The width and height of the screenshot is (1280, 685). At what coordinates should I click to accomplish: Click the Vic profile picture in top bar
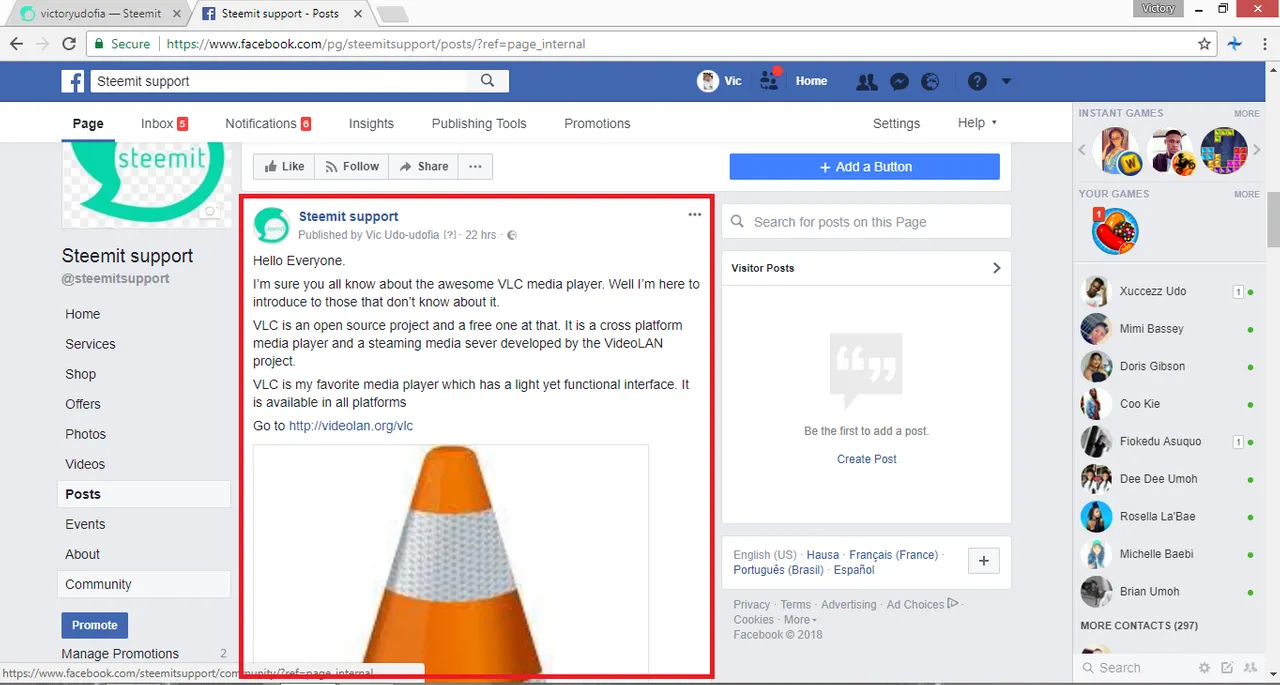tap(707, 81)
